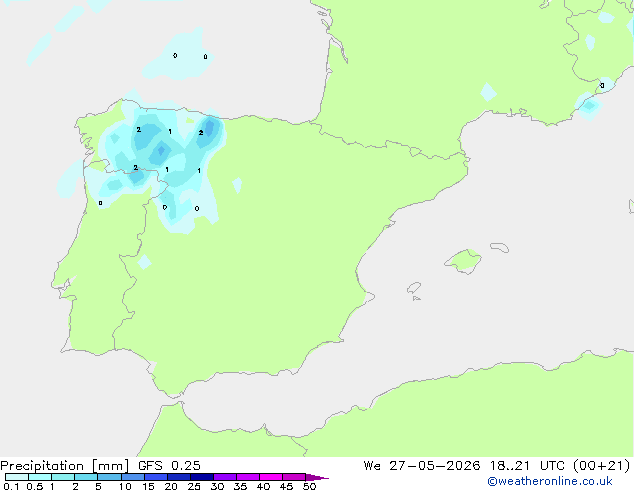Click the legend label '45'
The height and width of the screenshot is (490, 634).
(286, 486)
